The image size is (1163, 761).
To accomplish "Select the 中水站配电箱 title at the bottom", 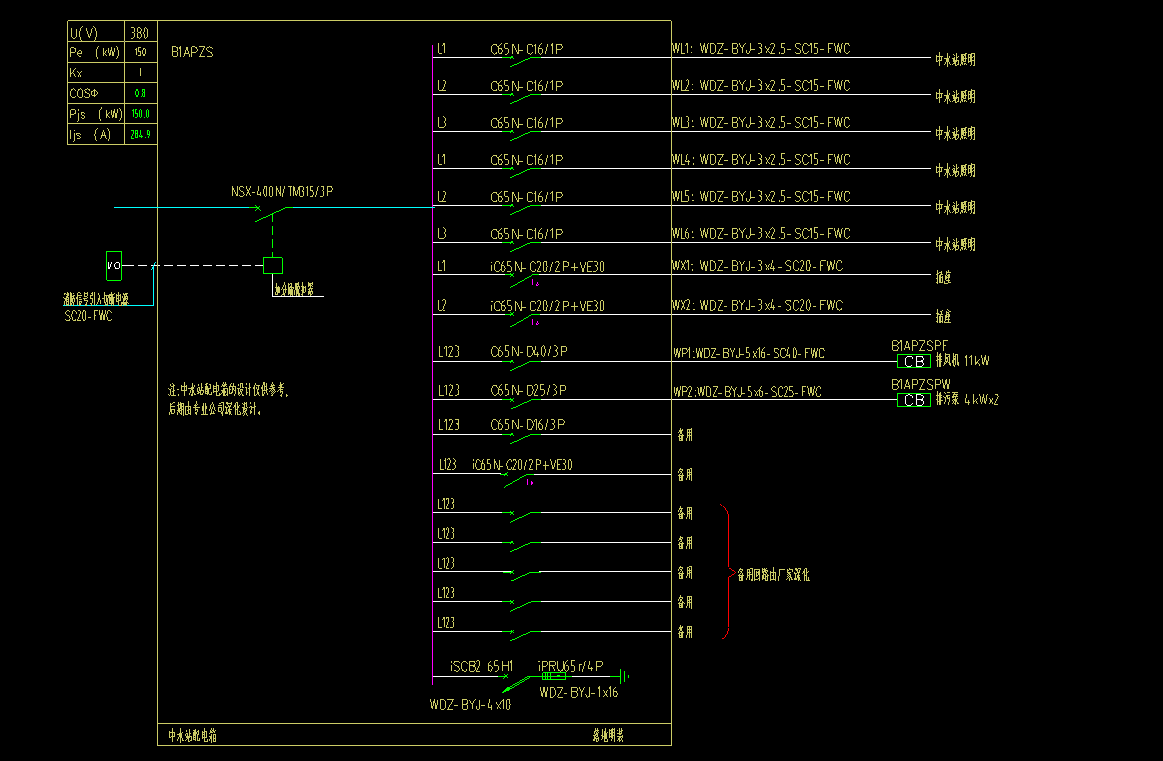I will click(193, 736).
